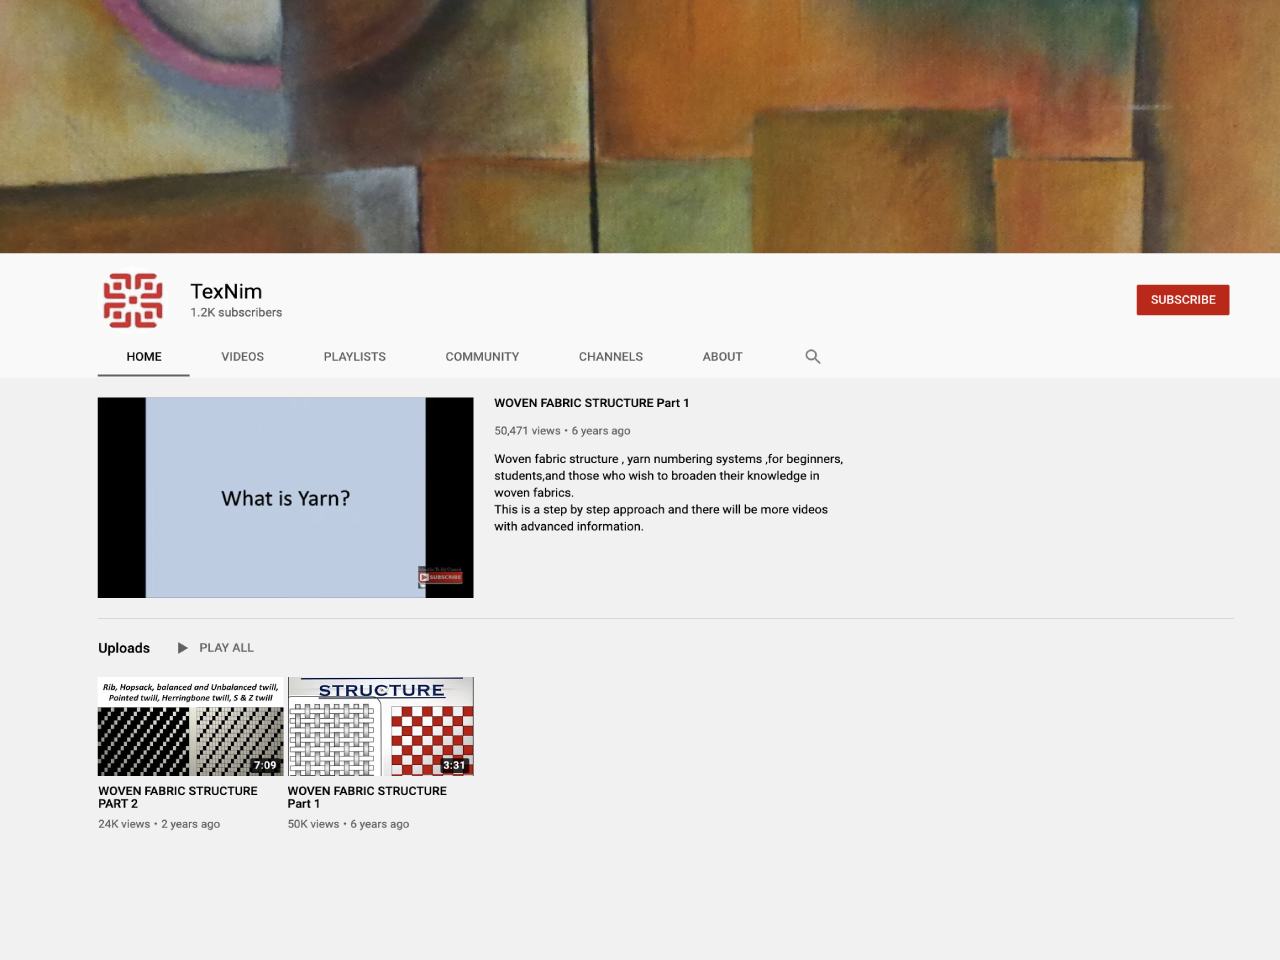Open the CHANNELS tab
Viewport: 1280px width, 960px height.
point(611,356)
